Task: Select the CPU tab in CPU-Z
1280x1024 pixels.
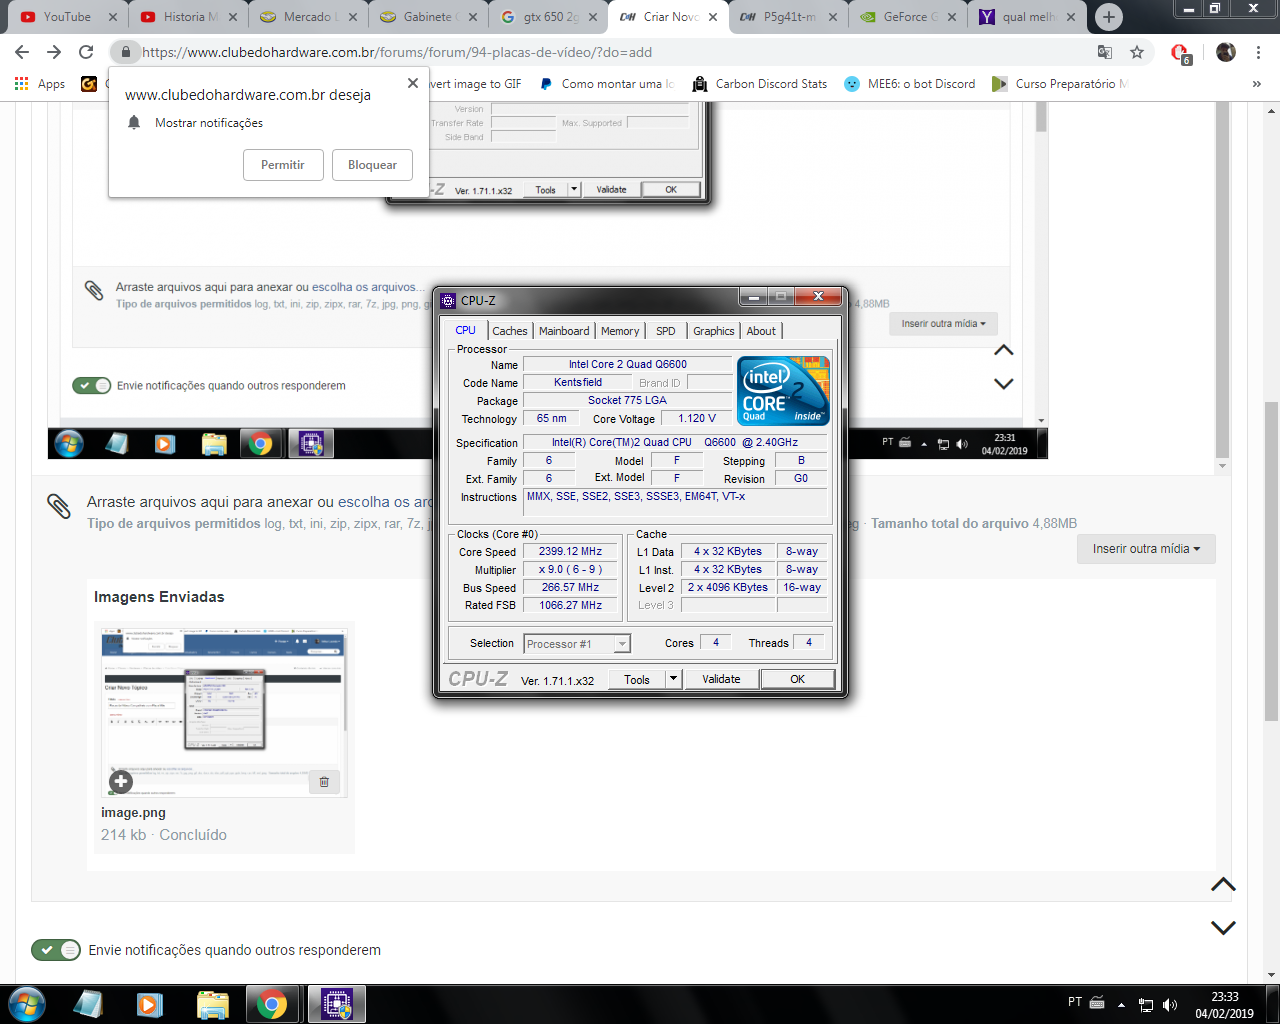Action: [x=466, y=330]
